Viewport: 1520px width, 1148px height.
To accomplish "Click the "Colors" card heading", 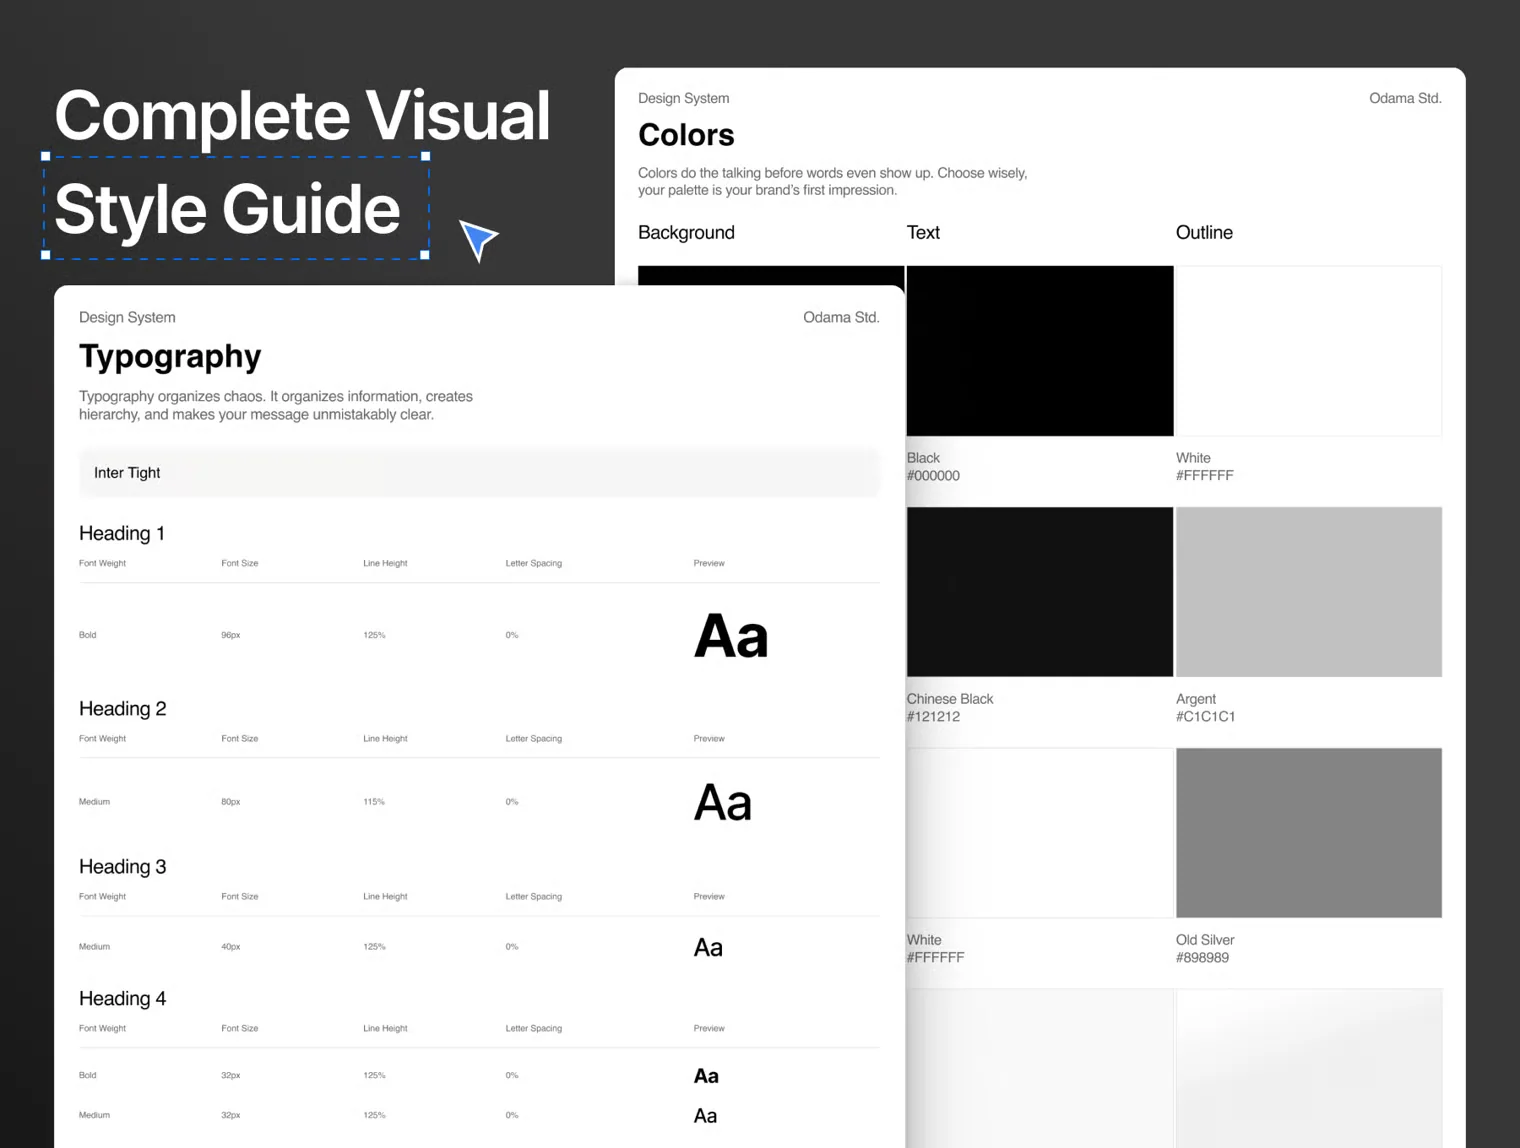I will 686,135.
